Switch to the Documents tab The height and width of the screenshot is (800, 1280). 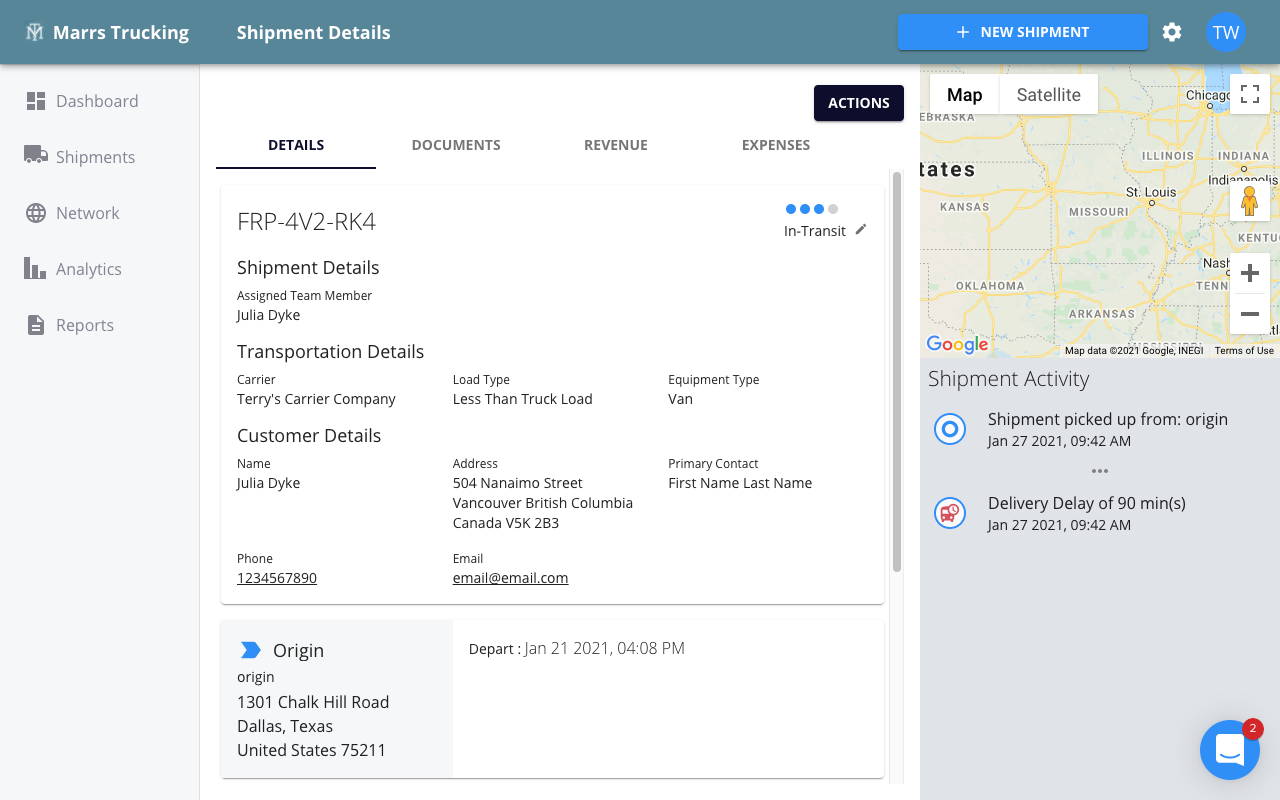(456, 145)
